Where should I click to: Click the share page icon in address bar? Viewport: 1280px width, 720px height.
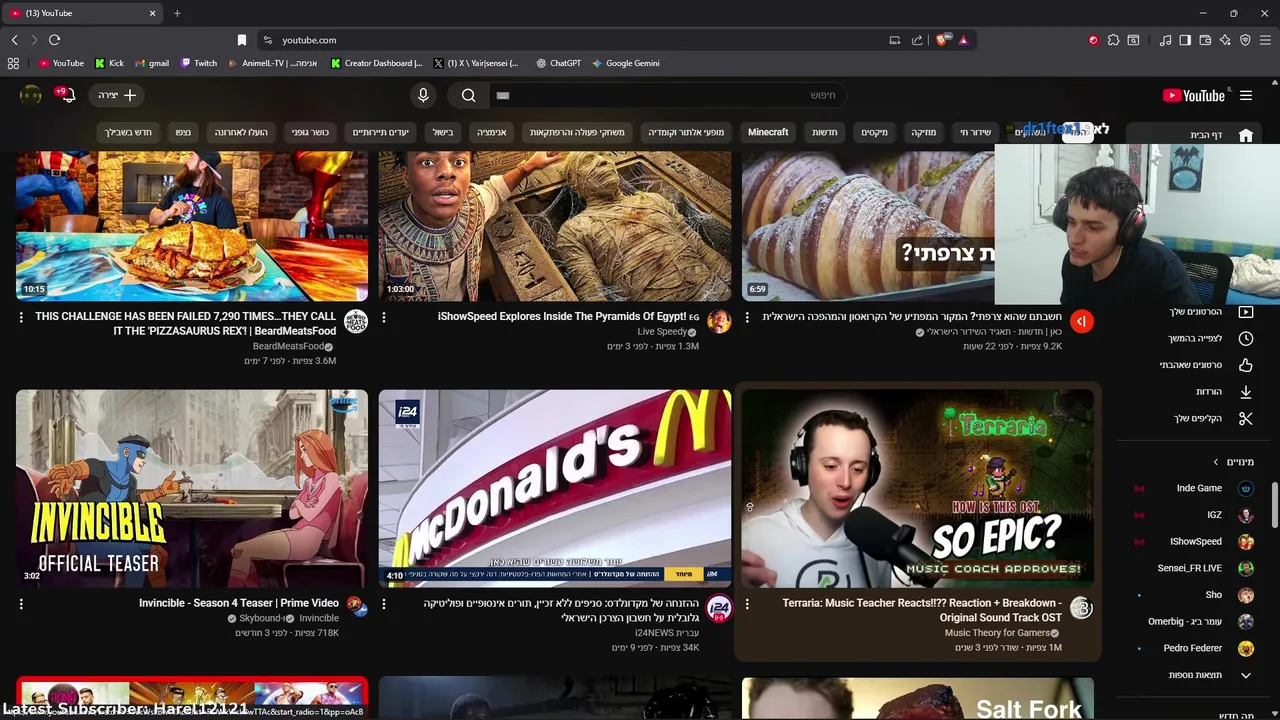[x=917, y=40]
